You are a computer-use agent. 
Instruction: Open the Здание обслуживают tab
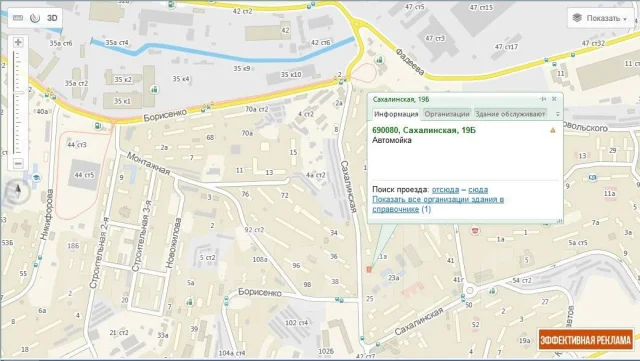(510, 114)
